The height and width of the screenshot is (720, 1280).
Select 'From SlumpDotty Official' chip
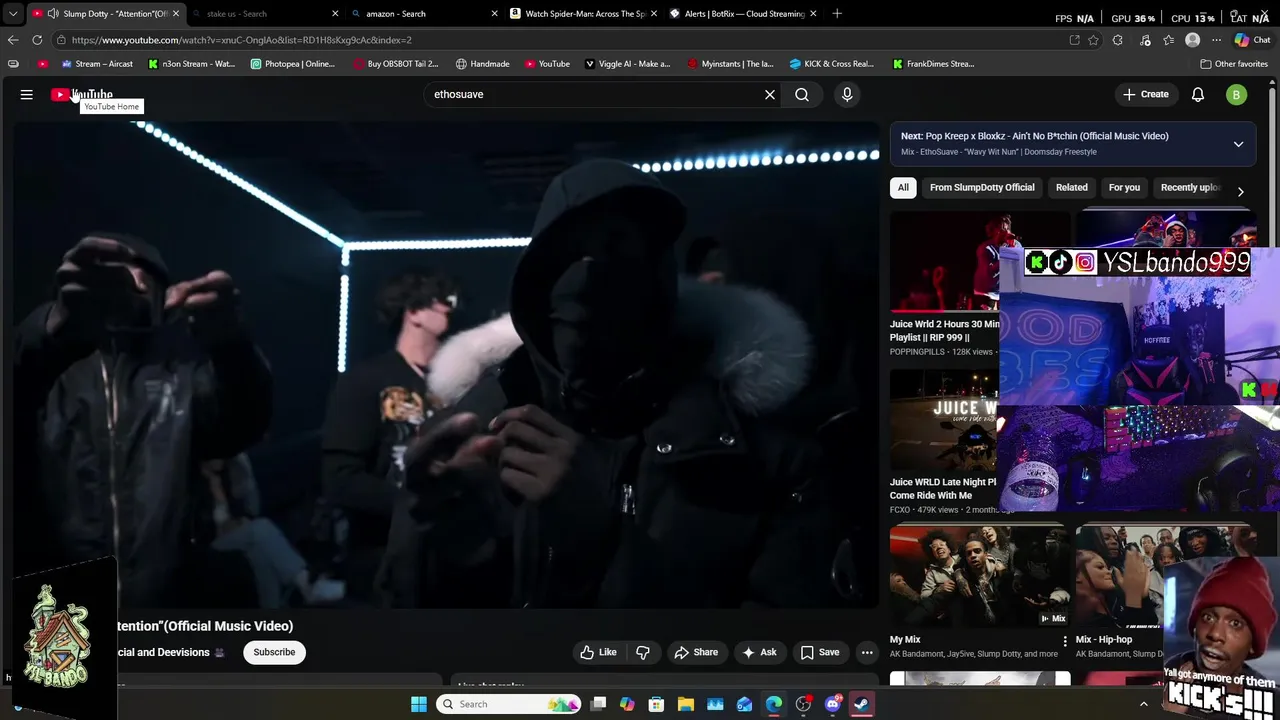tap(982, 187)
